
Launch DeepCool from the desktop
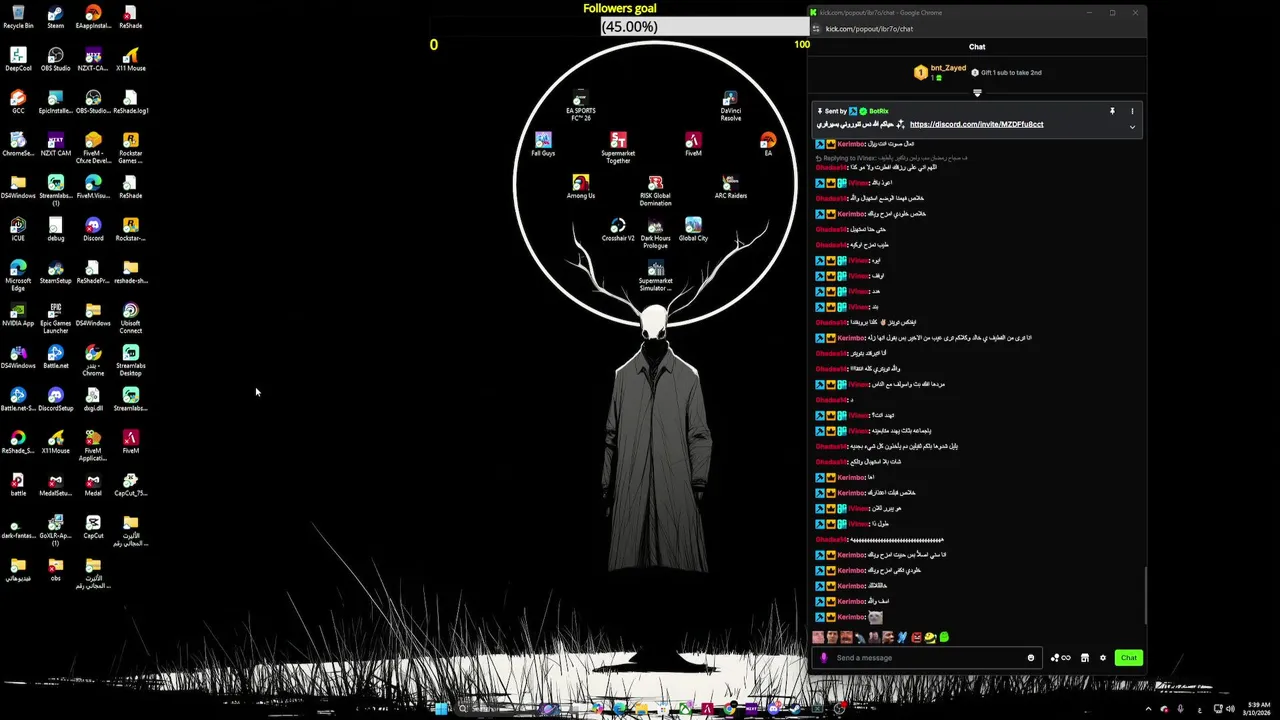18,60
